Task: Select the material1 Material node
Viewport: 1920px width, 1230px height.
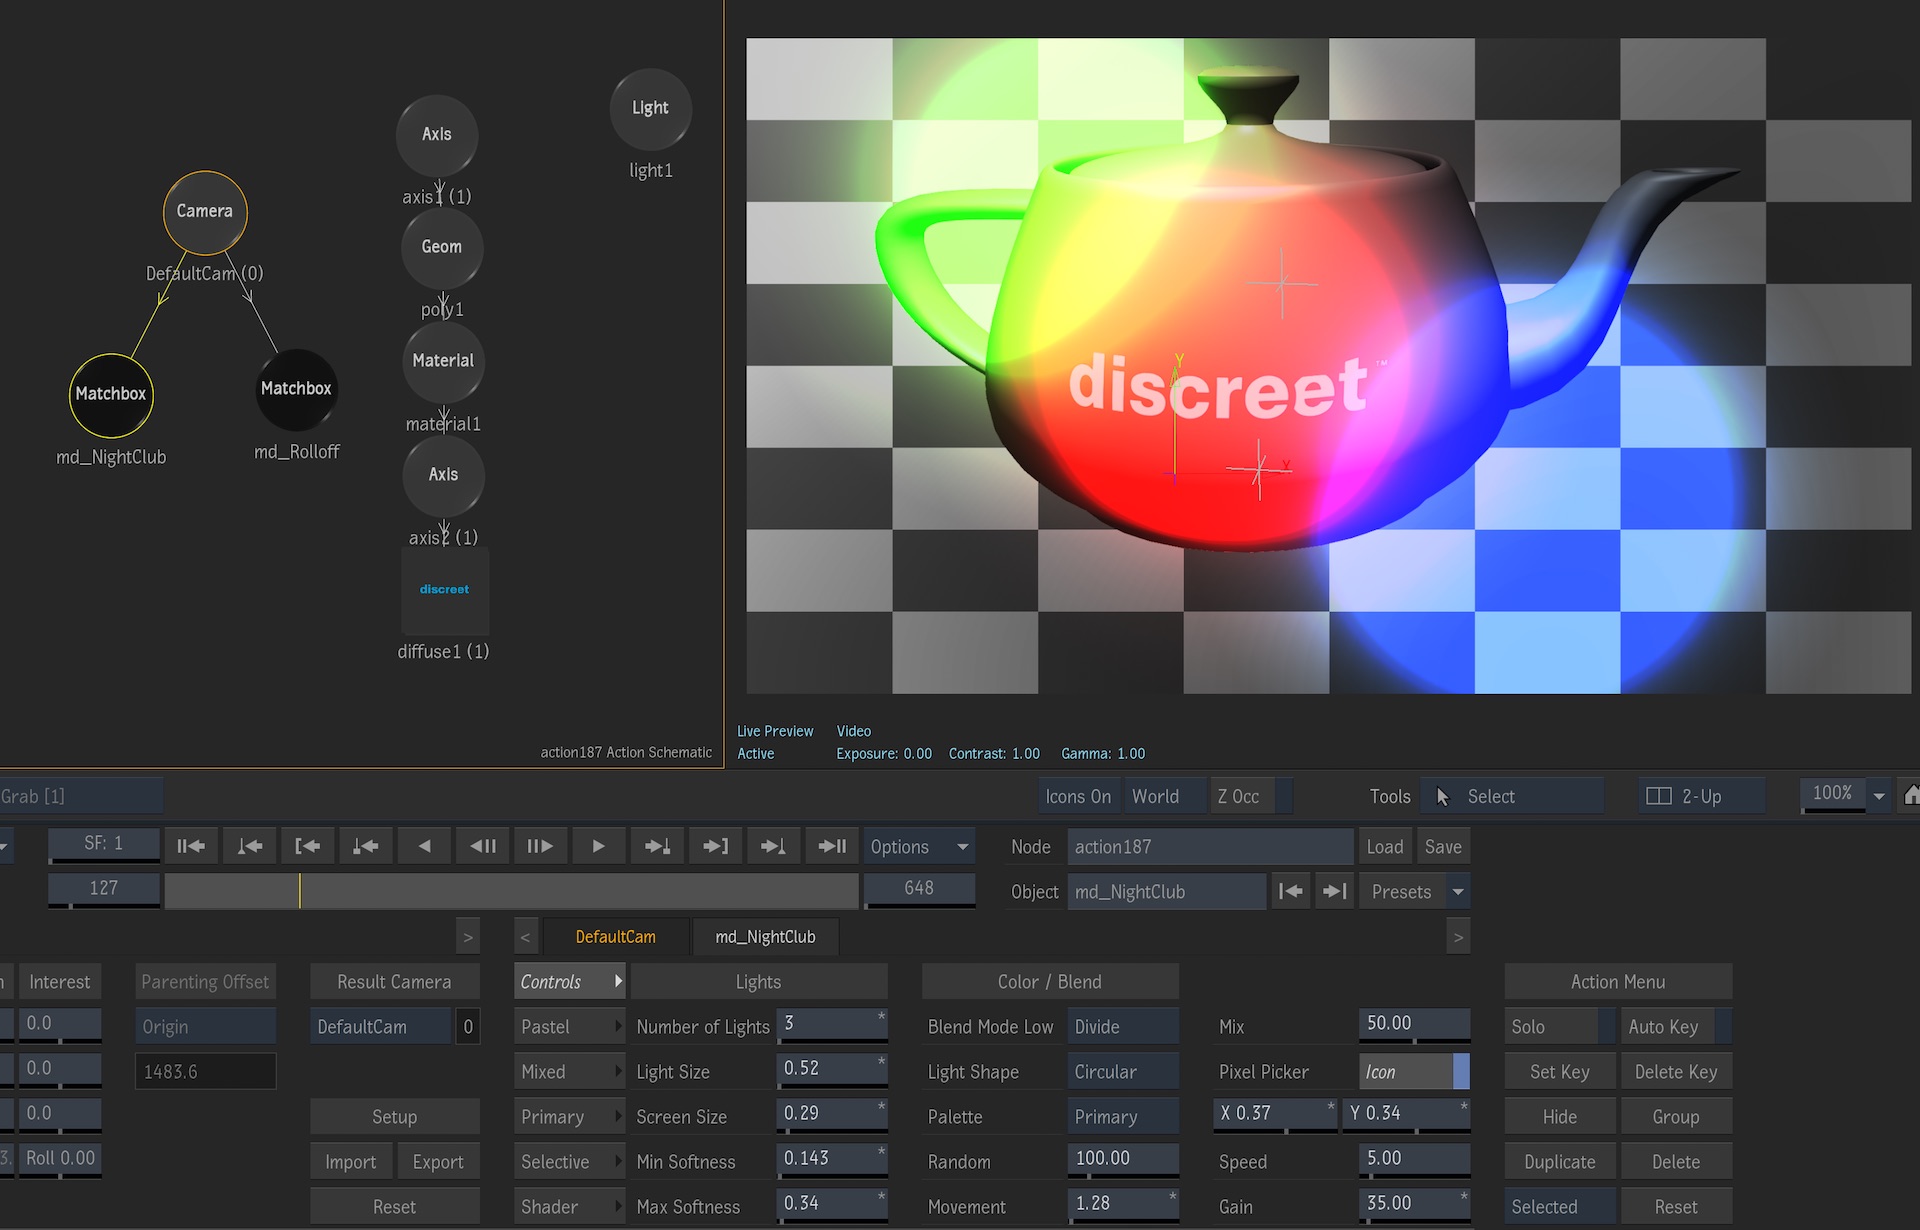Action: point(443,361)
